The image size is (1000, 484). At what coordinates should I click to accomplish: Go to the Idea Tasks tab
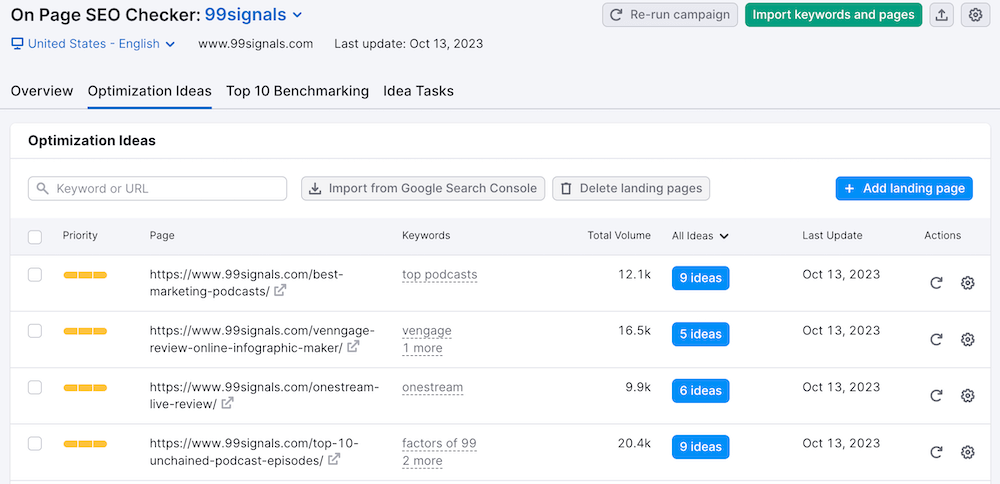coord(418,91)
